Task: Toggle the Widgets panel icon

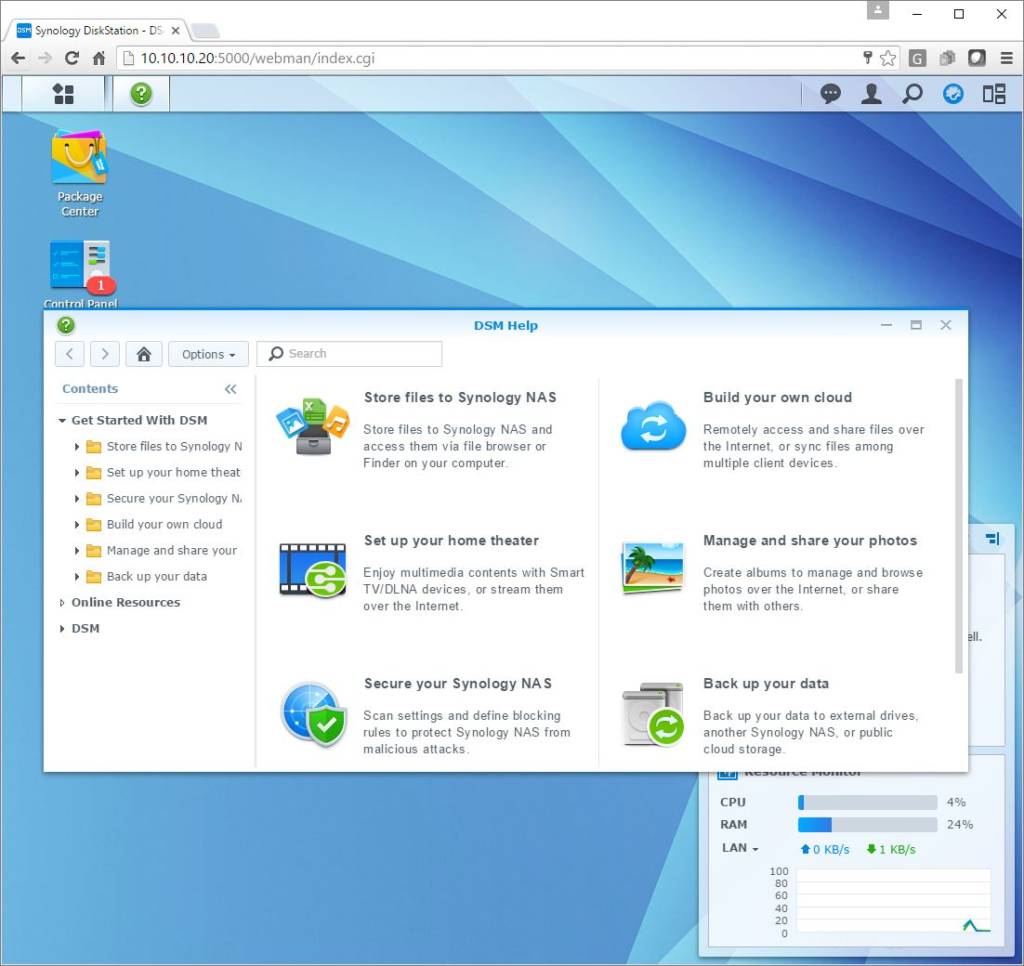Action: (994, 94)
